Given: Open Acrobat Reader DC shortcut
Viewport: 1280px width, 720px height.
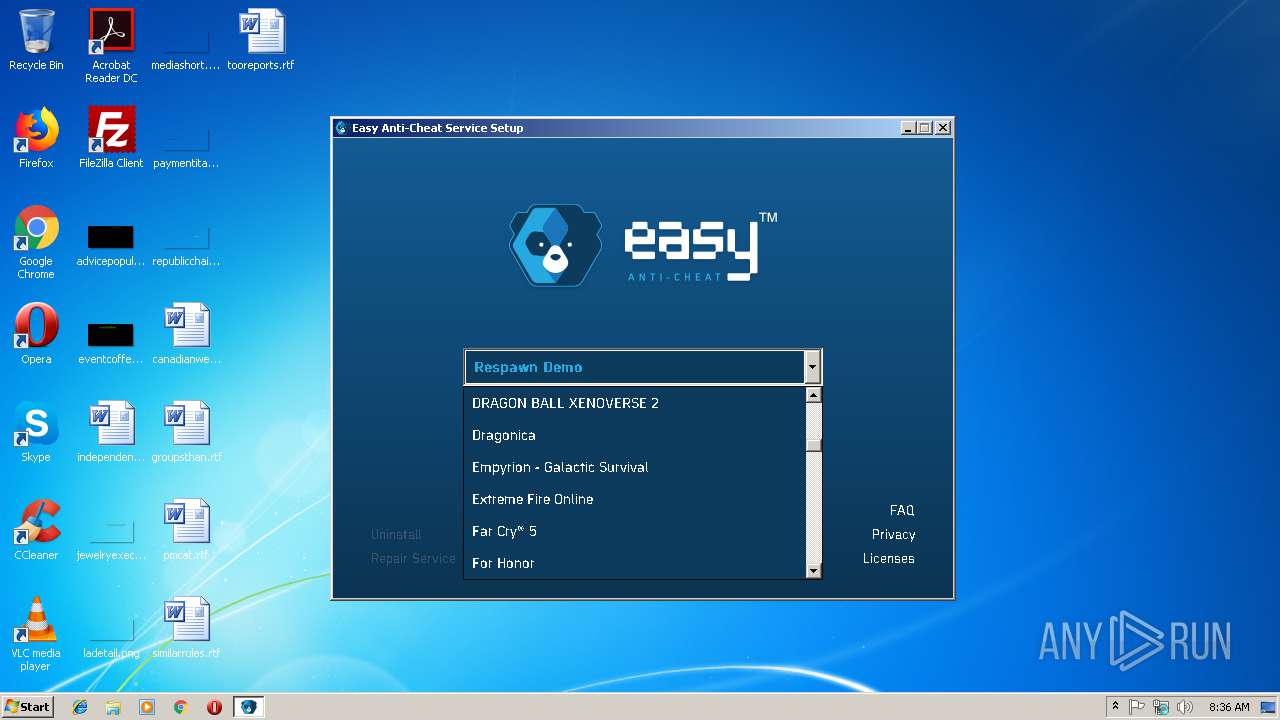Looking at the screenshot, I should coord(111,45).
